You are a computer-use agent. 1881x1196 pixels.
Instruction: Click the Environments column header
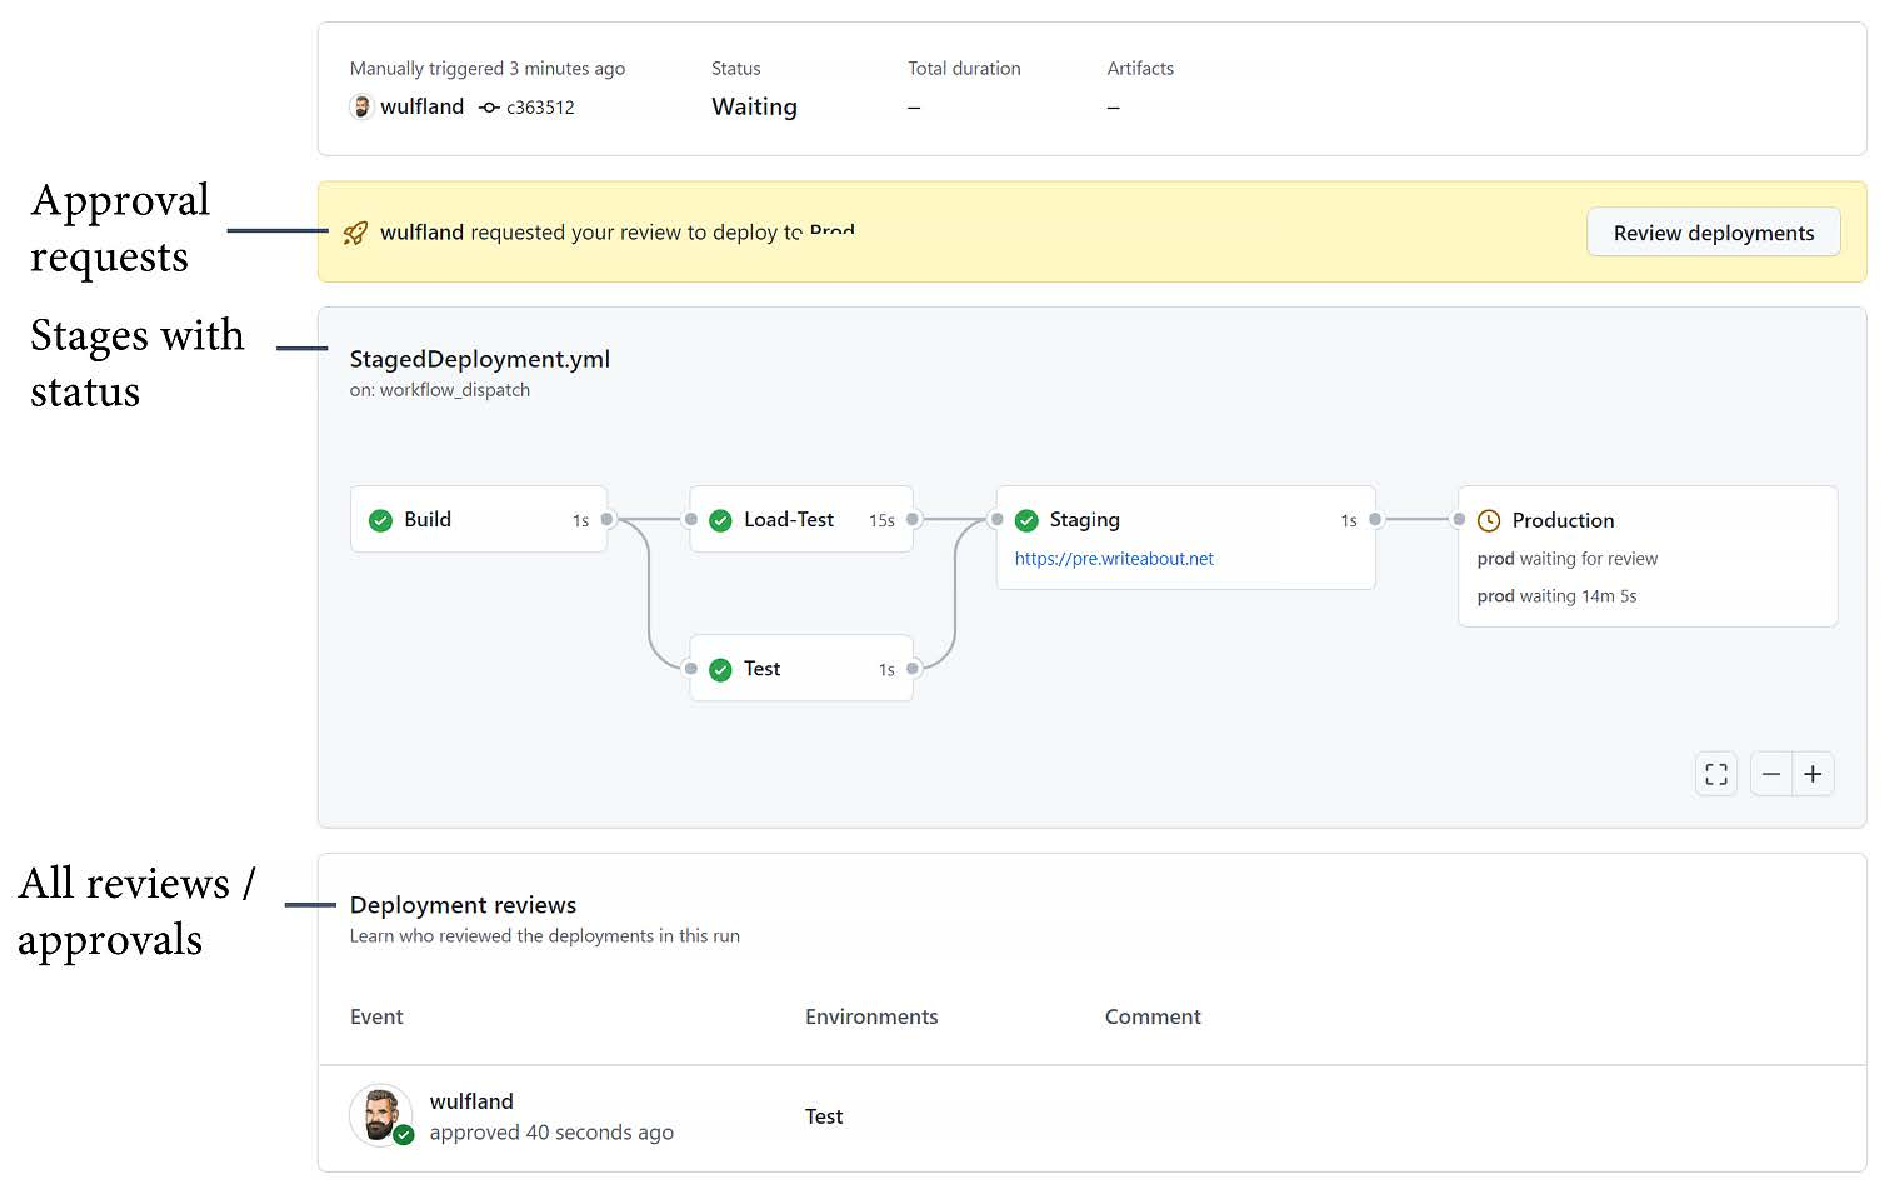[x=871, y=1016]
